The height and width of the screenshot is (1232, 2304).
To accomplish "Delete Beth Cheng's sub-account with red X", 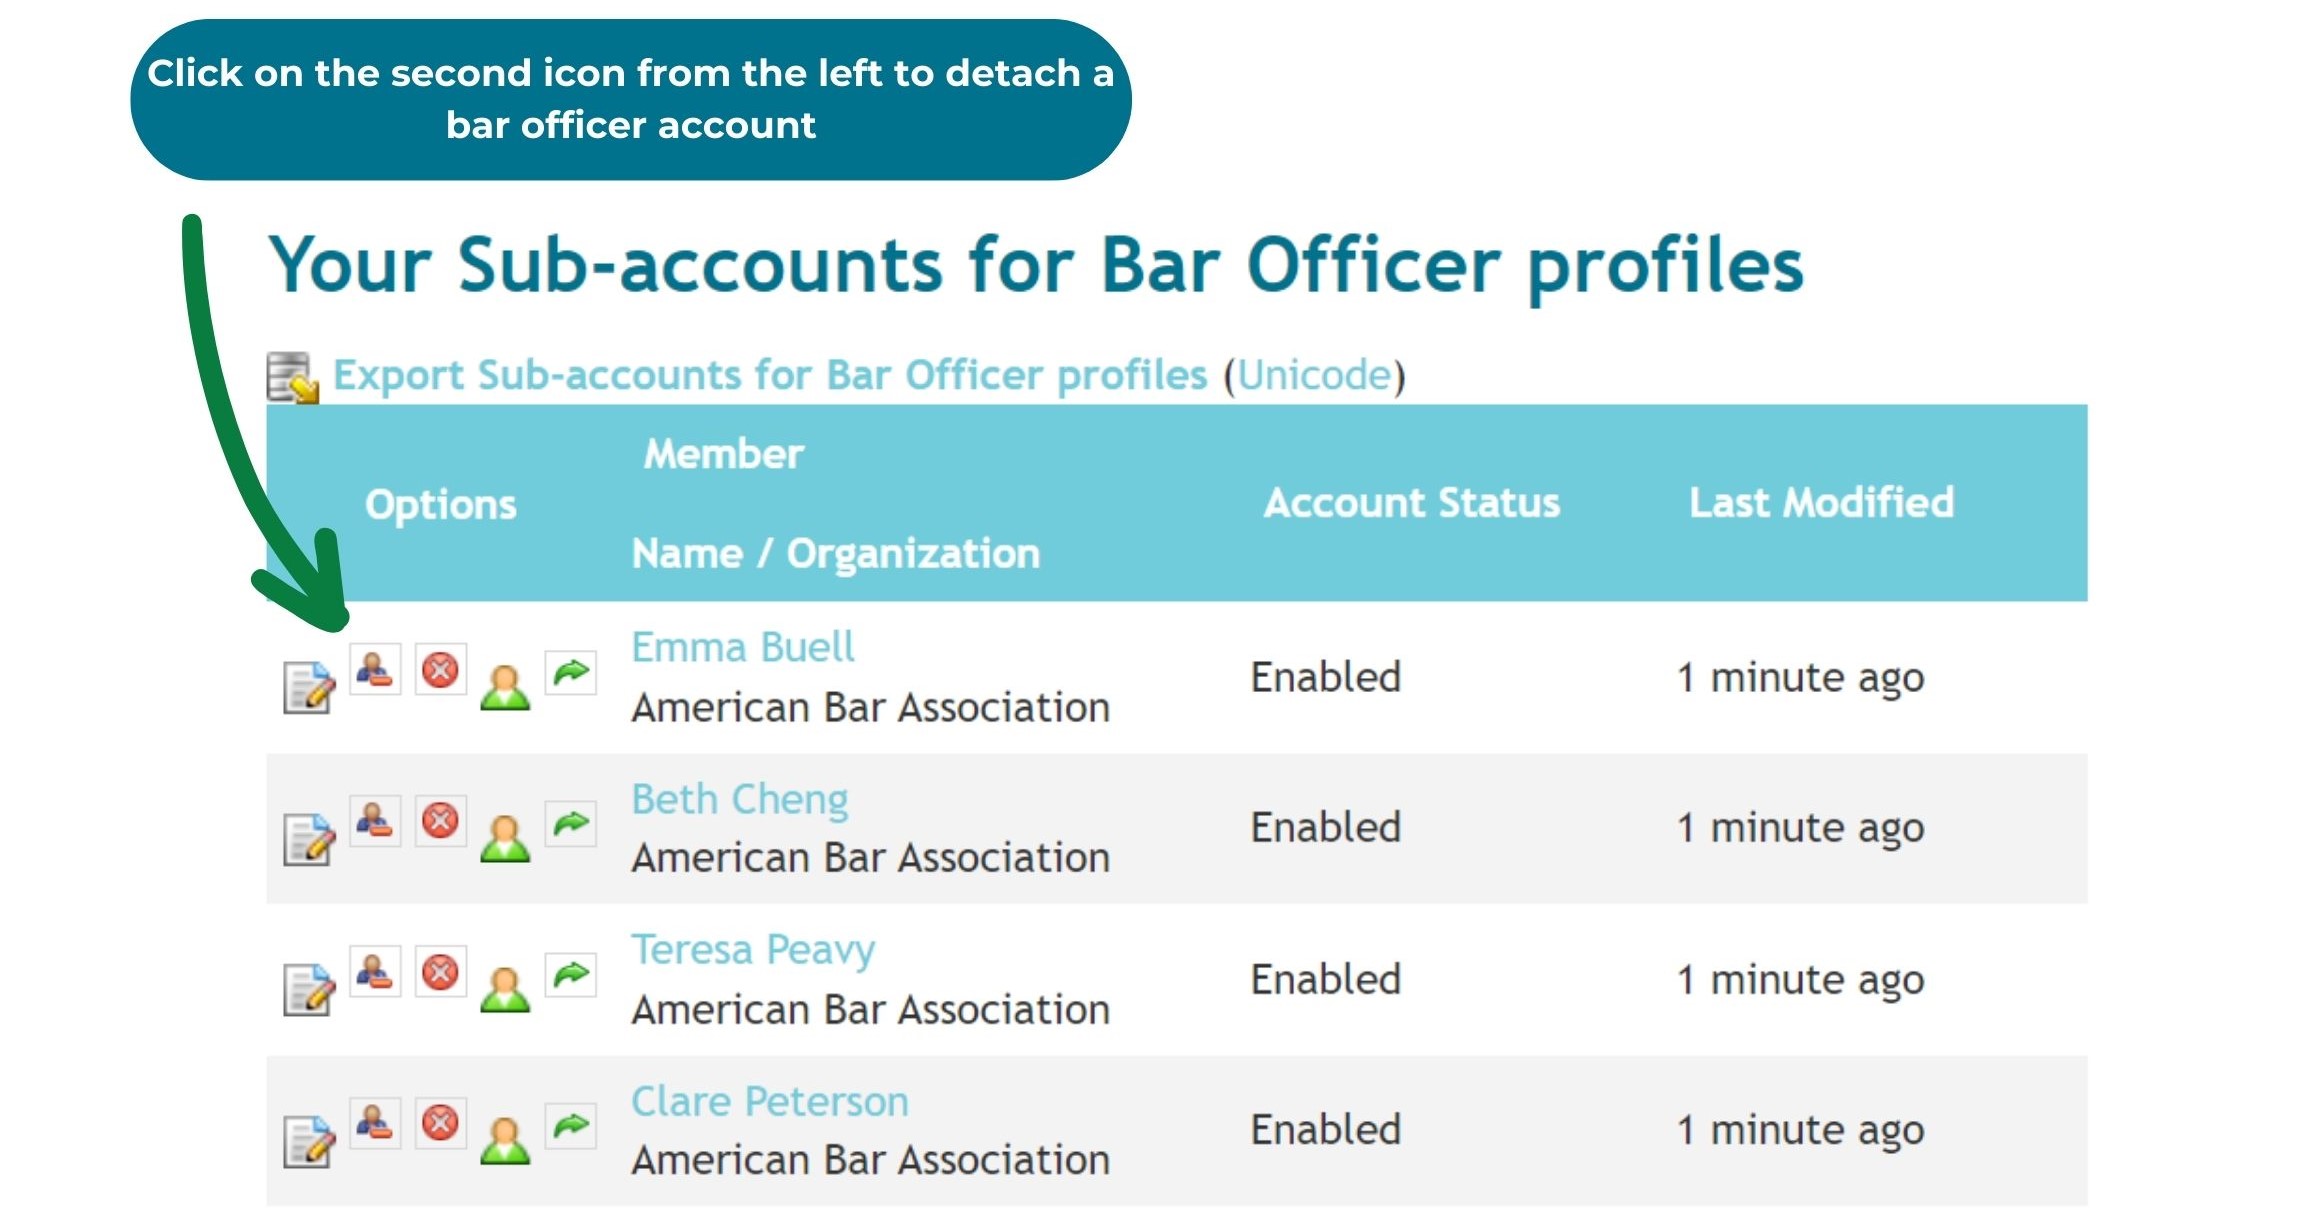I will (x=439, y=820).
